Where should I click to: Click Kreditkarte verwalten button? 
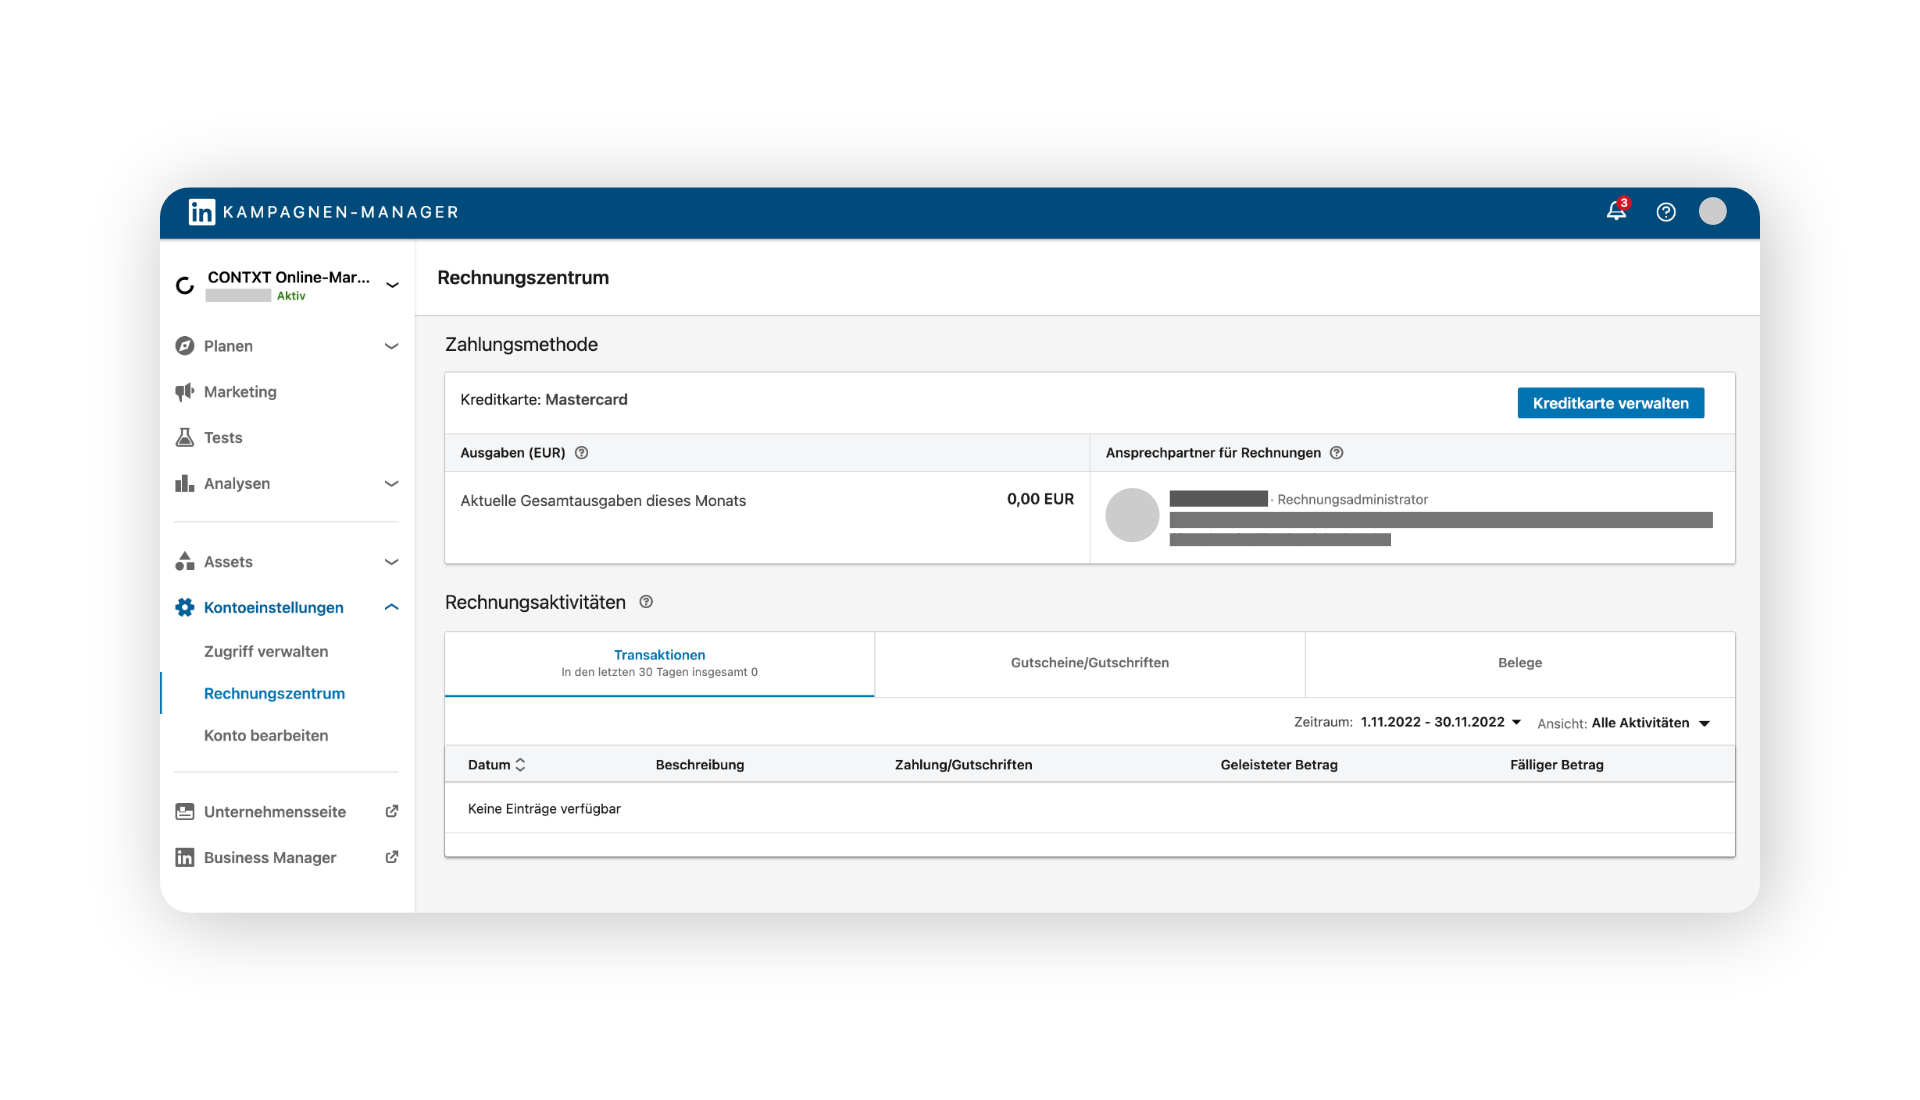tap(1610, 403)
